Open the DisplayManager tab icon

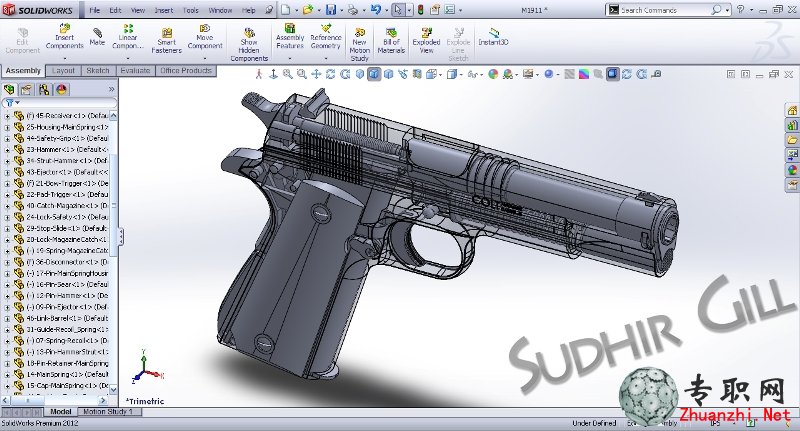(x=61, y=90)
